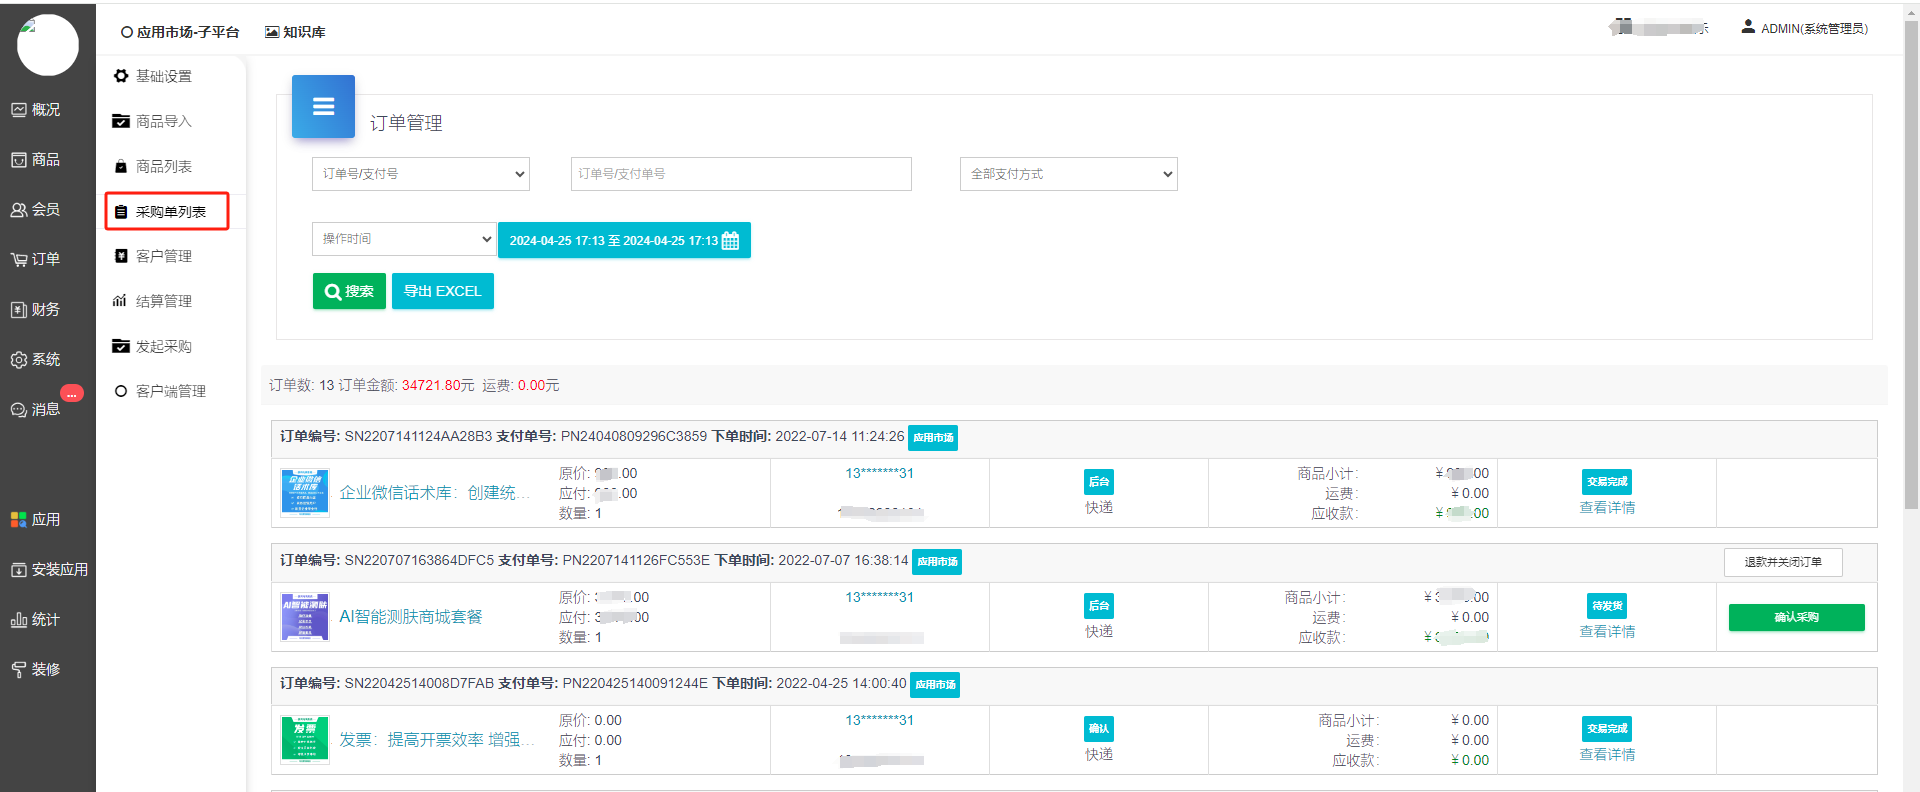This screenshot has height=792, width=1920.
Task: Expand the 全部支付方式 payment method dropdown
Action: pos(1068,174)
